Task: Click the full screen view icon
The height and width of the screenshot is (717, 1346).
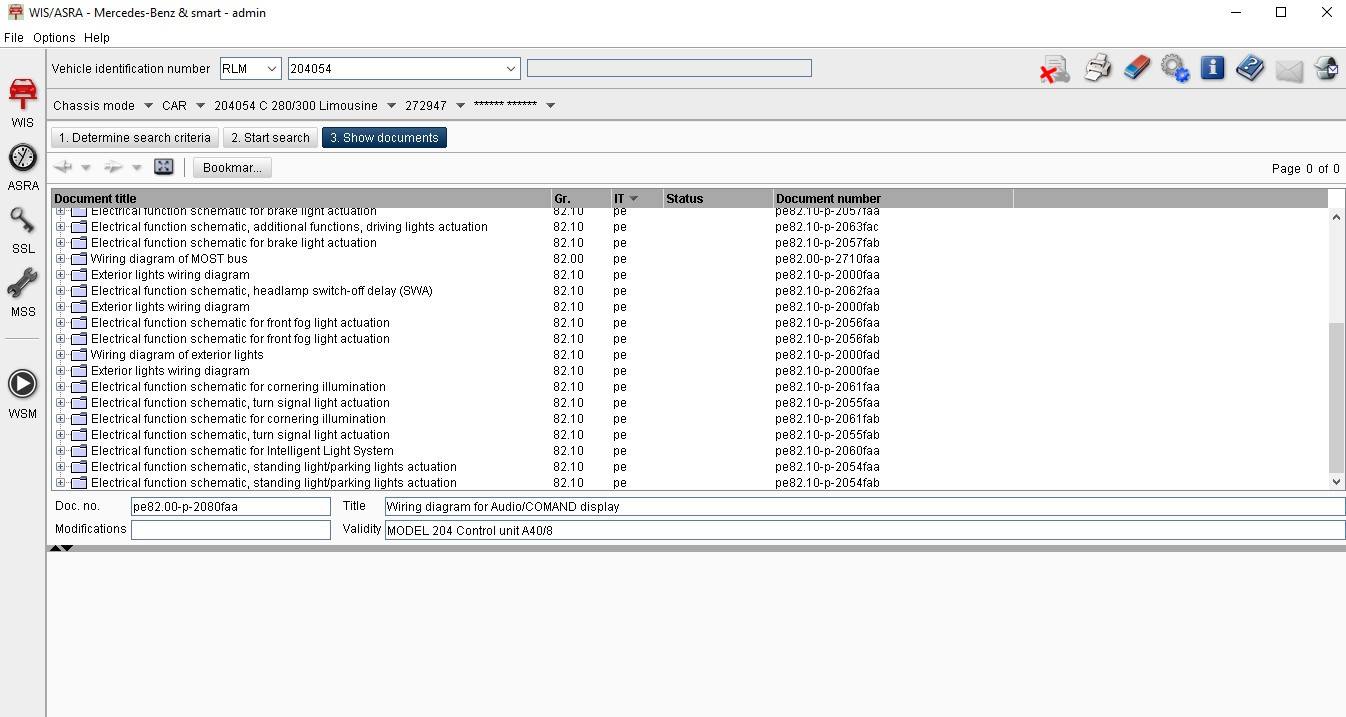Action: tap(164, 167)
